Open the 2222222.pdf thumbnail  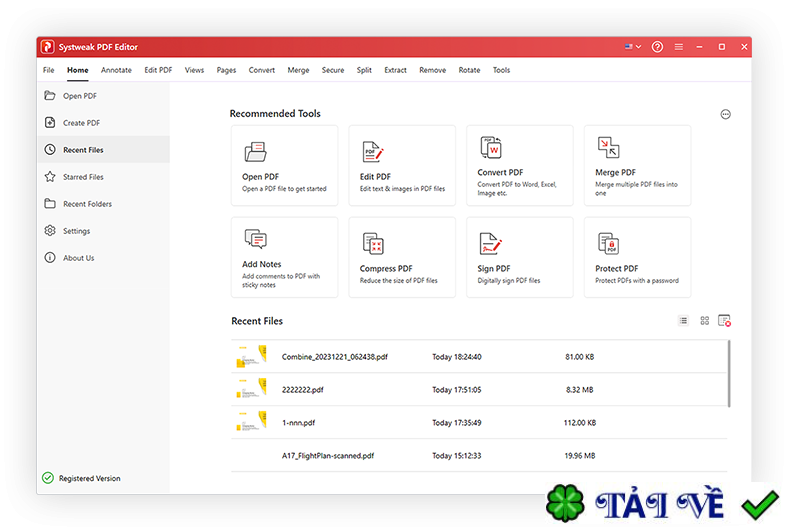pyautogui.click(x=251, y=389)
